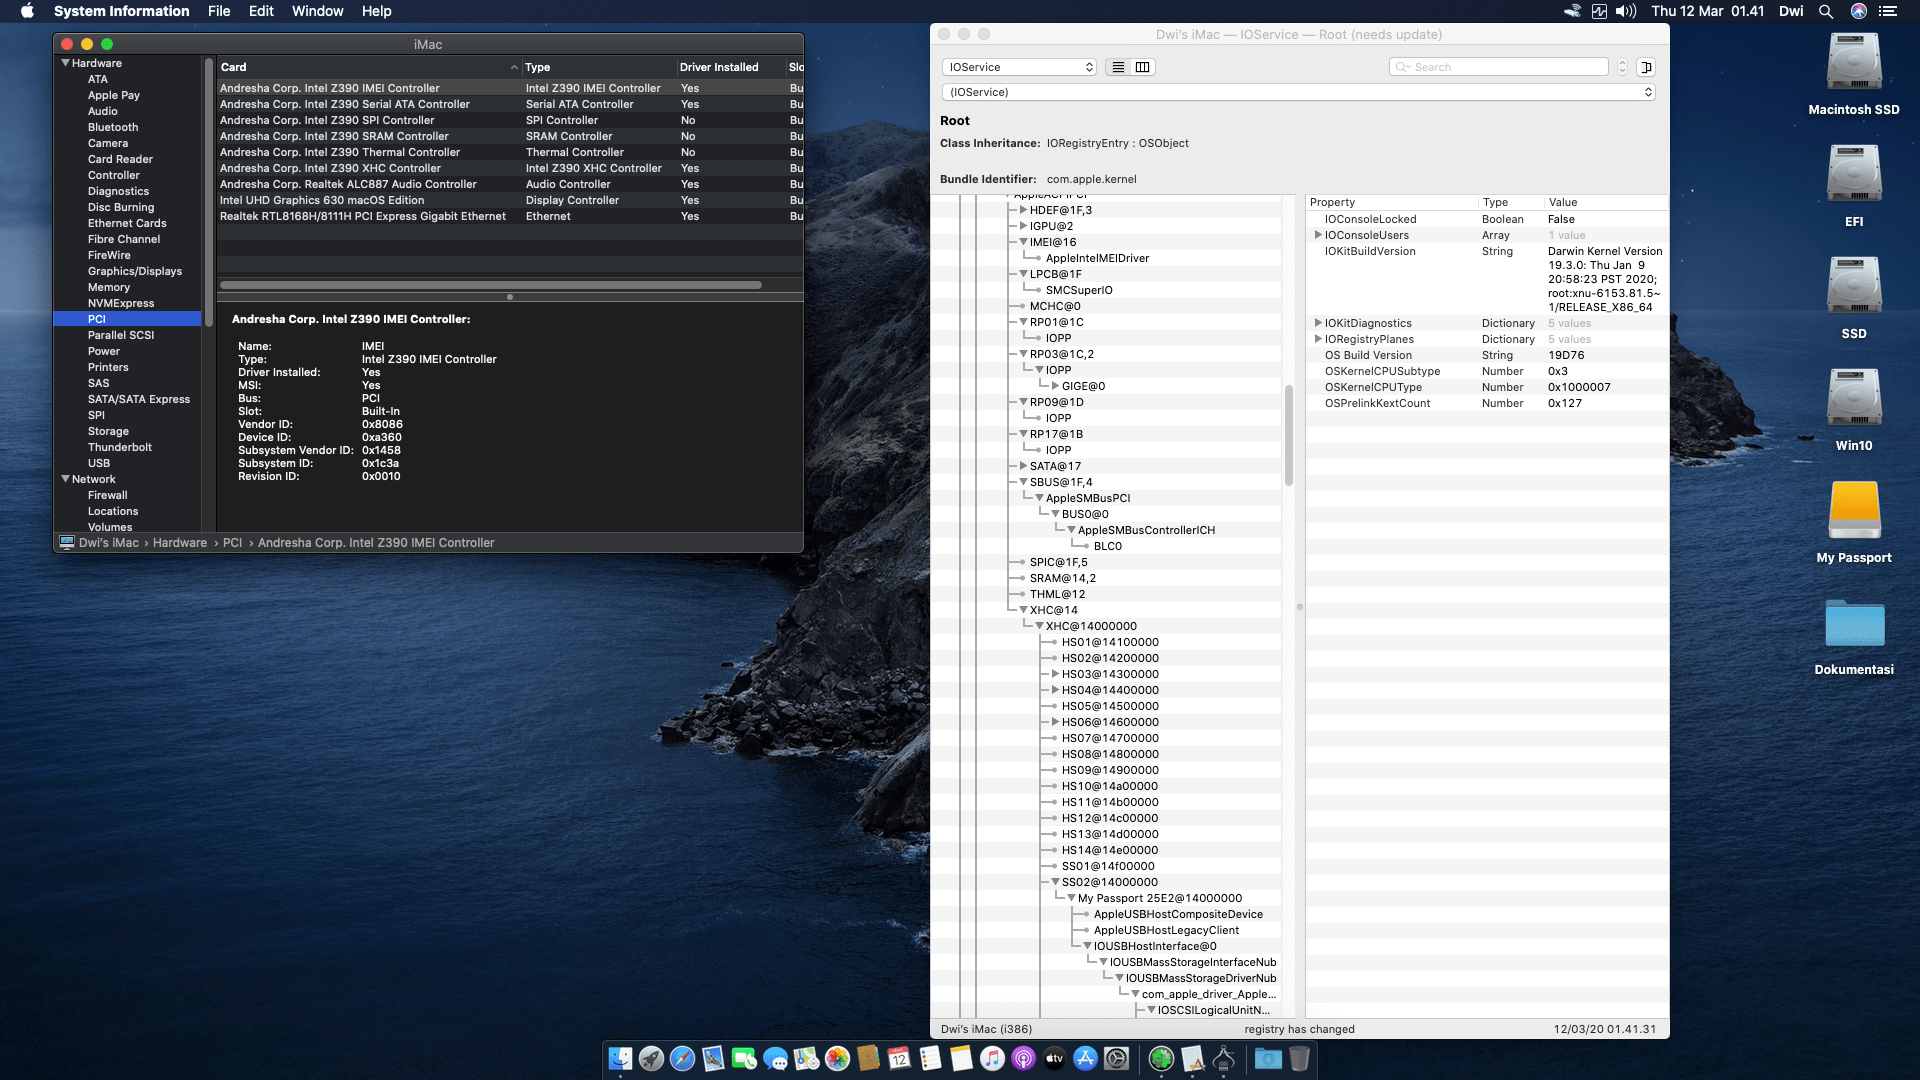Collapse the Hardware section in System Information sidebar
The width and height of the screenshot is (1920, 1080).
pyautogui.click(x=67, y=63)
